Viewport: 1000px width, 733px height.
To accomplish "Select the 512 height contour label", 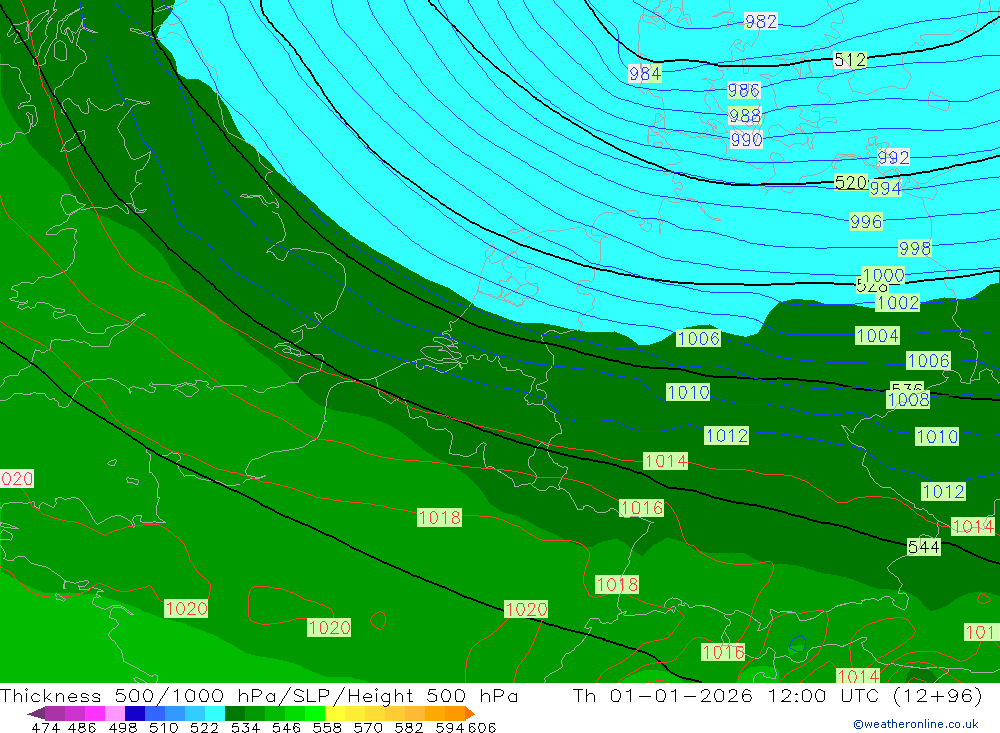I will click(850, 60).
